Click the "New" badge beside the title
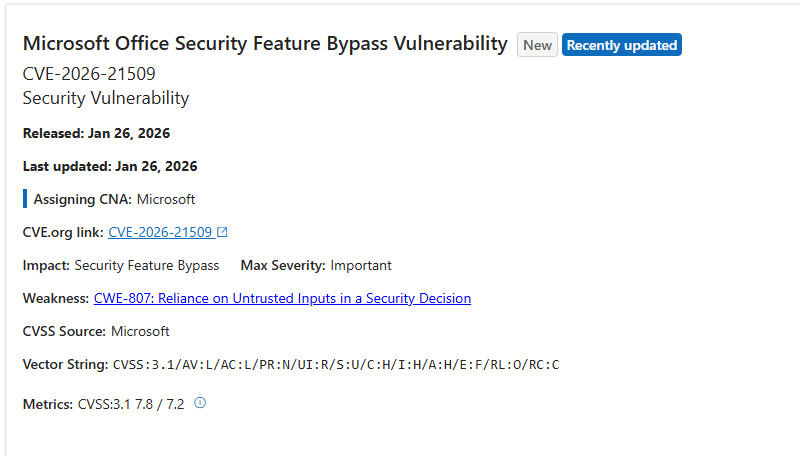Viewport: 800px width, 456px height. tap(537, 45)
